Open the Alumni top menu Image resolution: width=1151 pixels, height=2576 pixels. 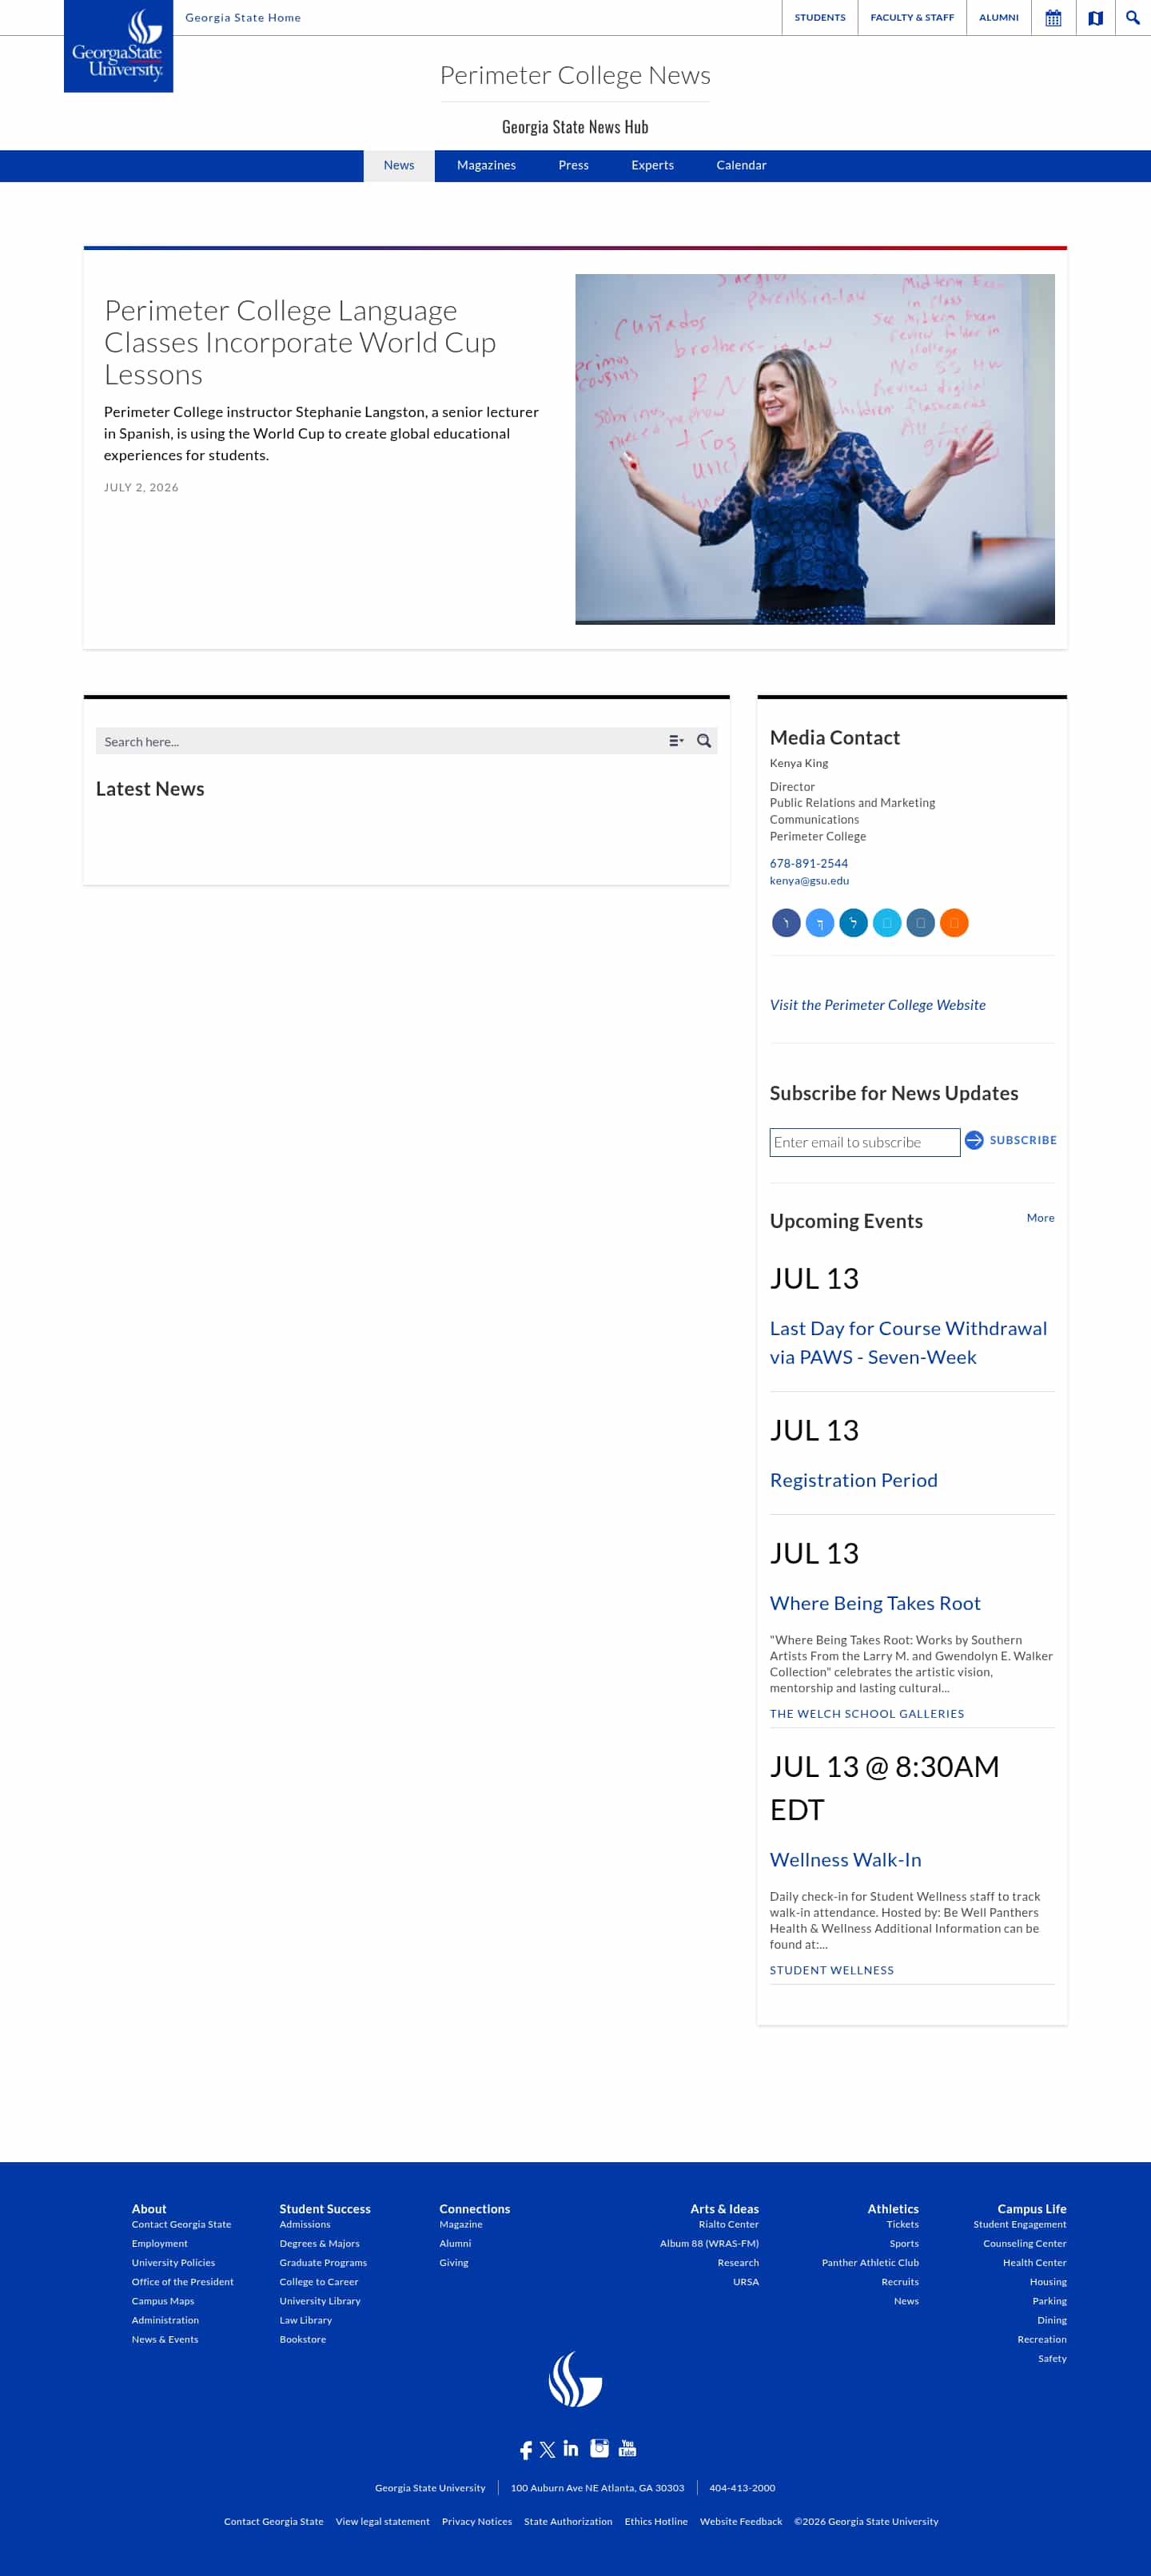(x=998, y=18)
